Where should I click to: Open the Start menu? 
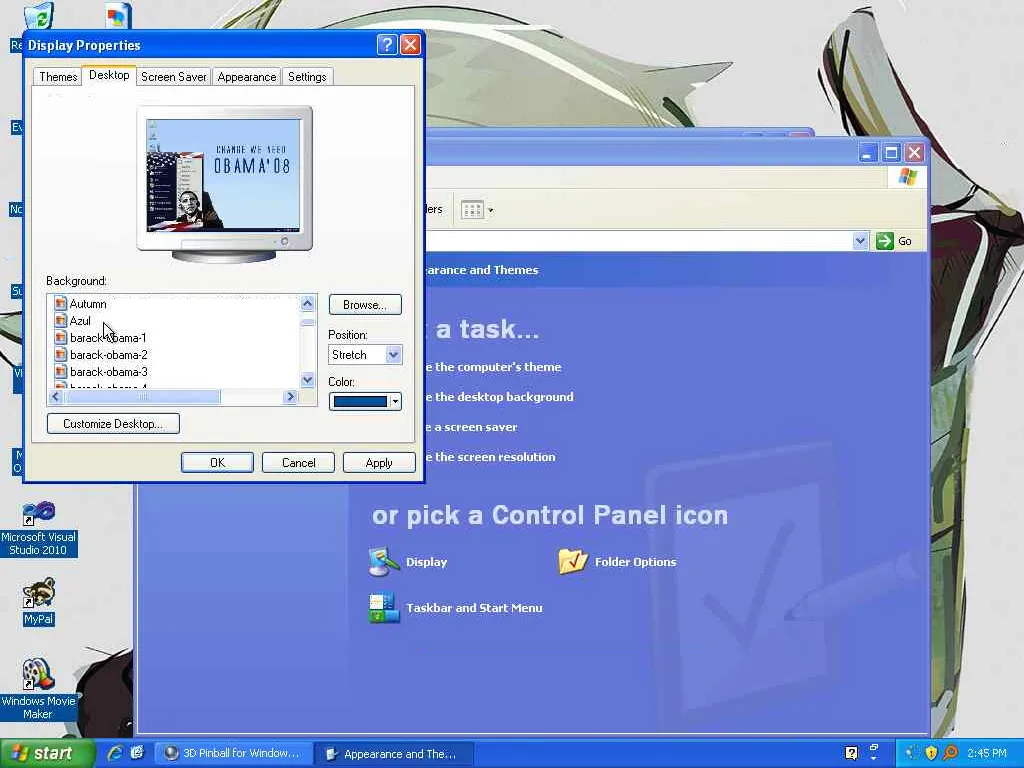[x=47, y=754]
